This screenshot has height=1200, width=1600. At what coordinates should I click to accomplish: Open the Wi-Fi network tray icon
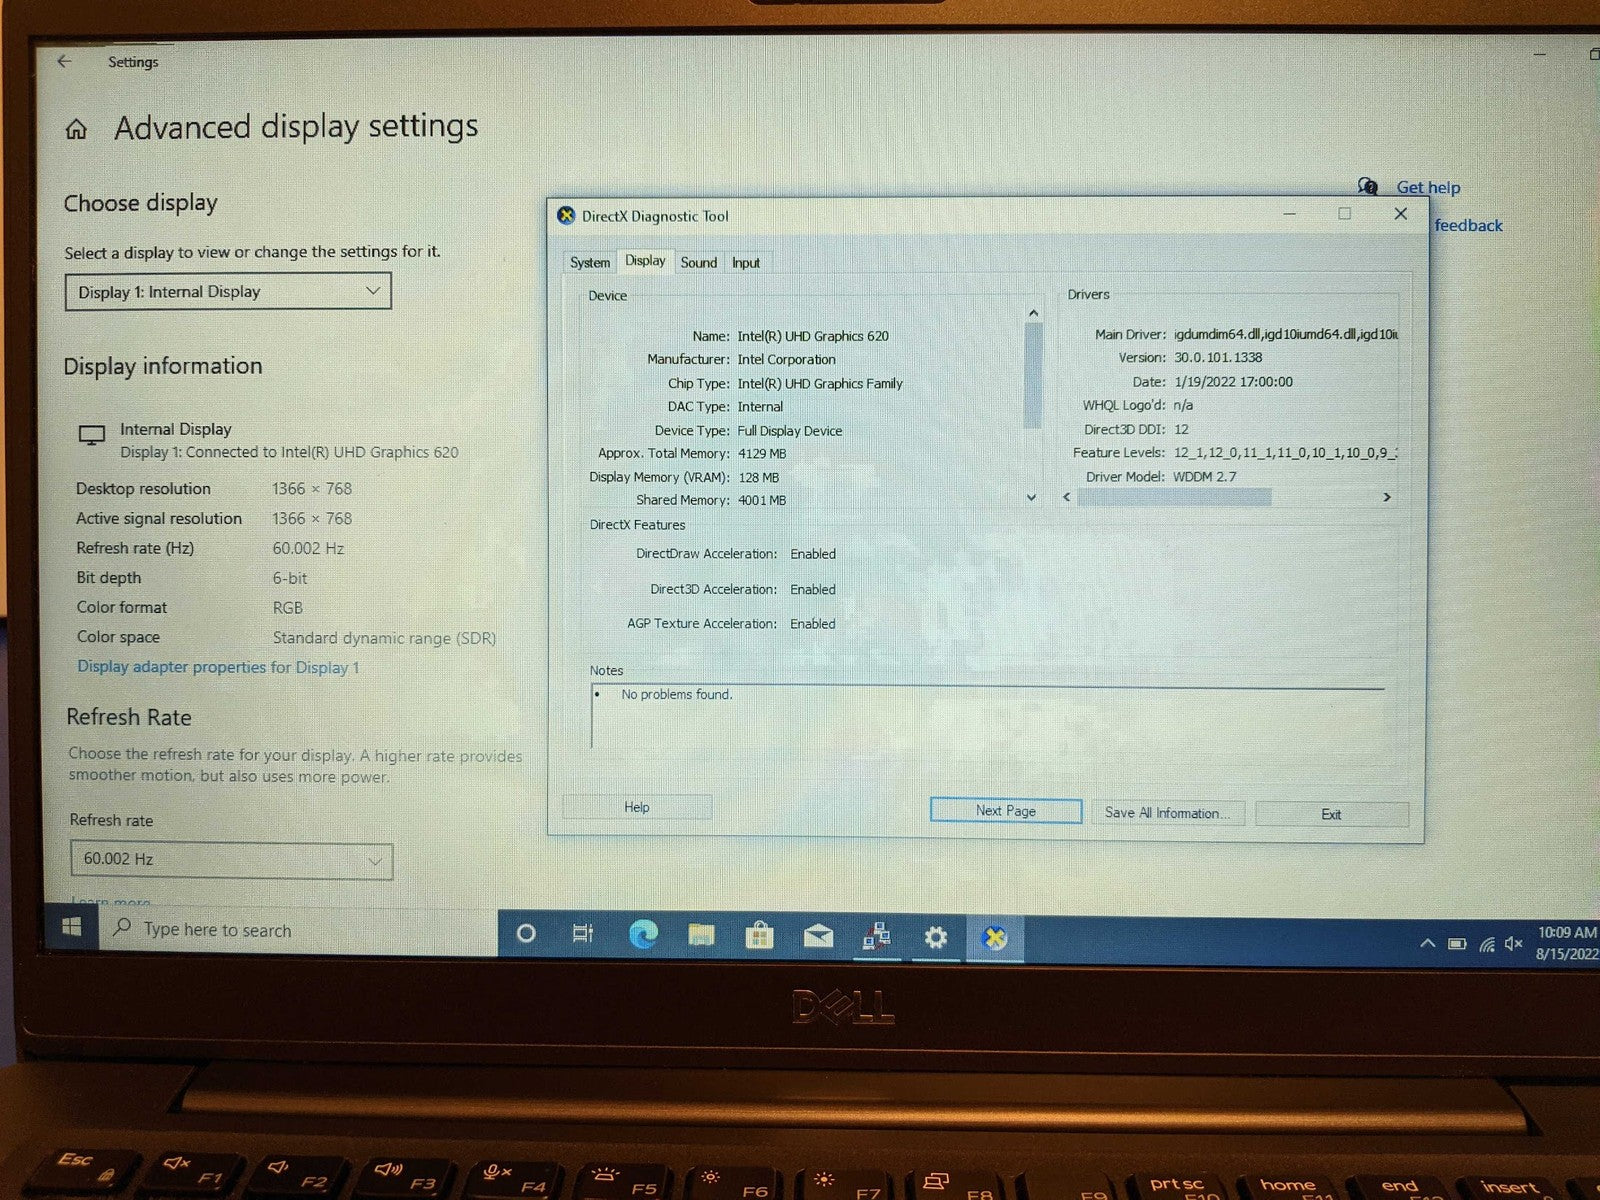pyautogui.click(x=1487, y=944)
